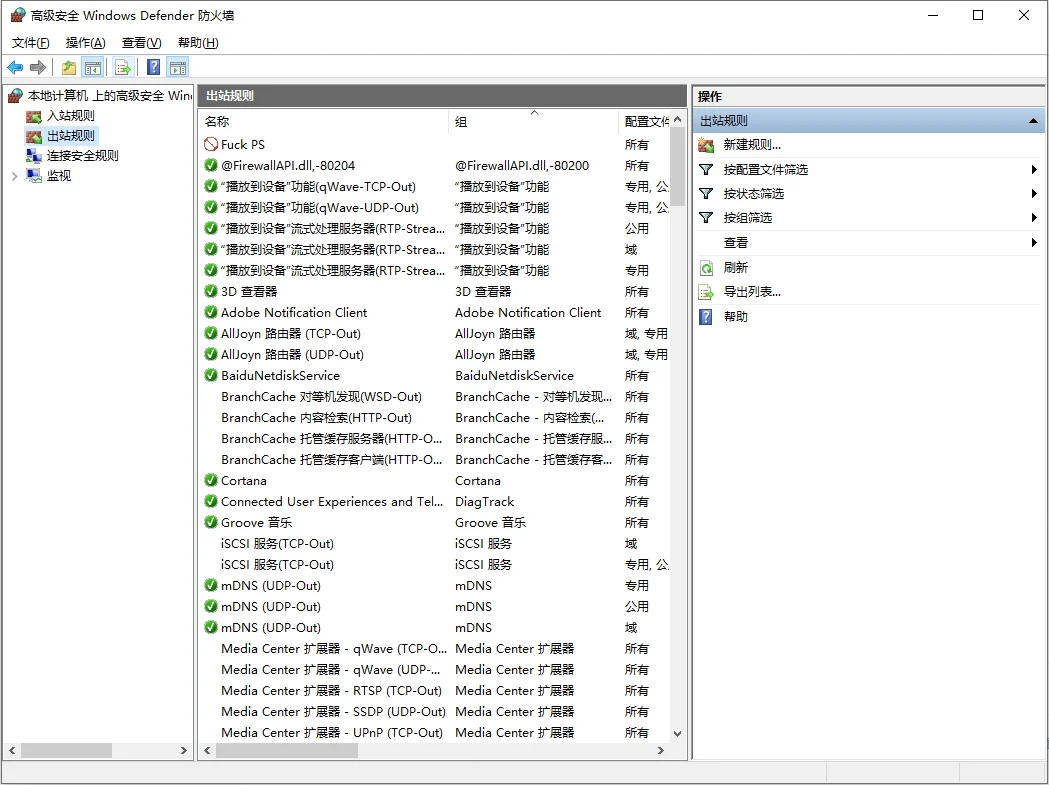Click the blue Help icon in toolbar

pyautogui.click(x=153, y=68)
